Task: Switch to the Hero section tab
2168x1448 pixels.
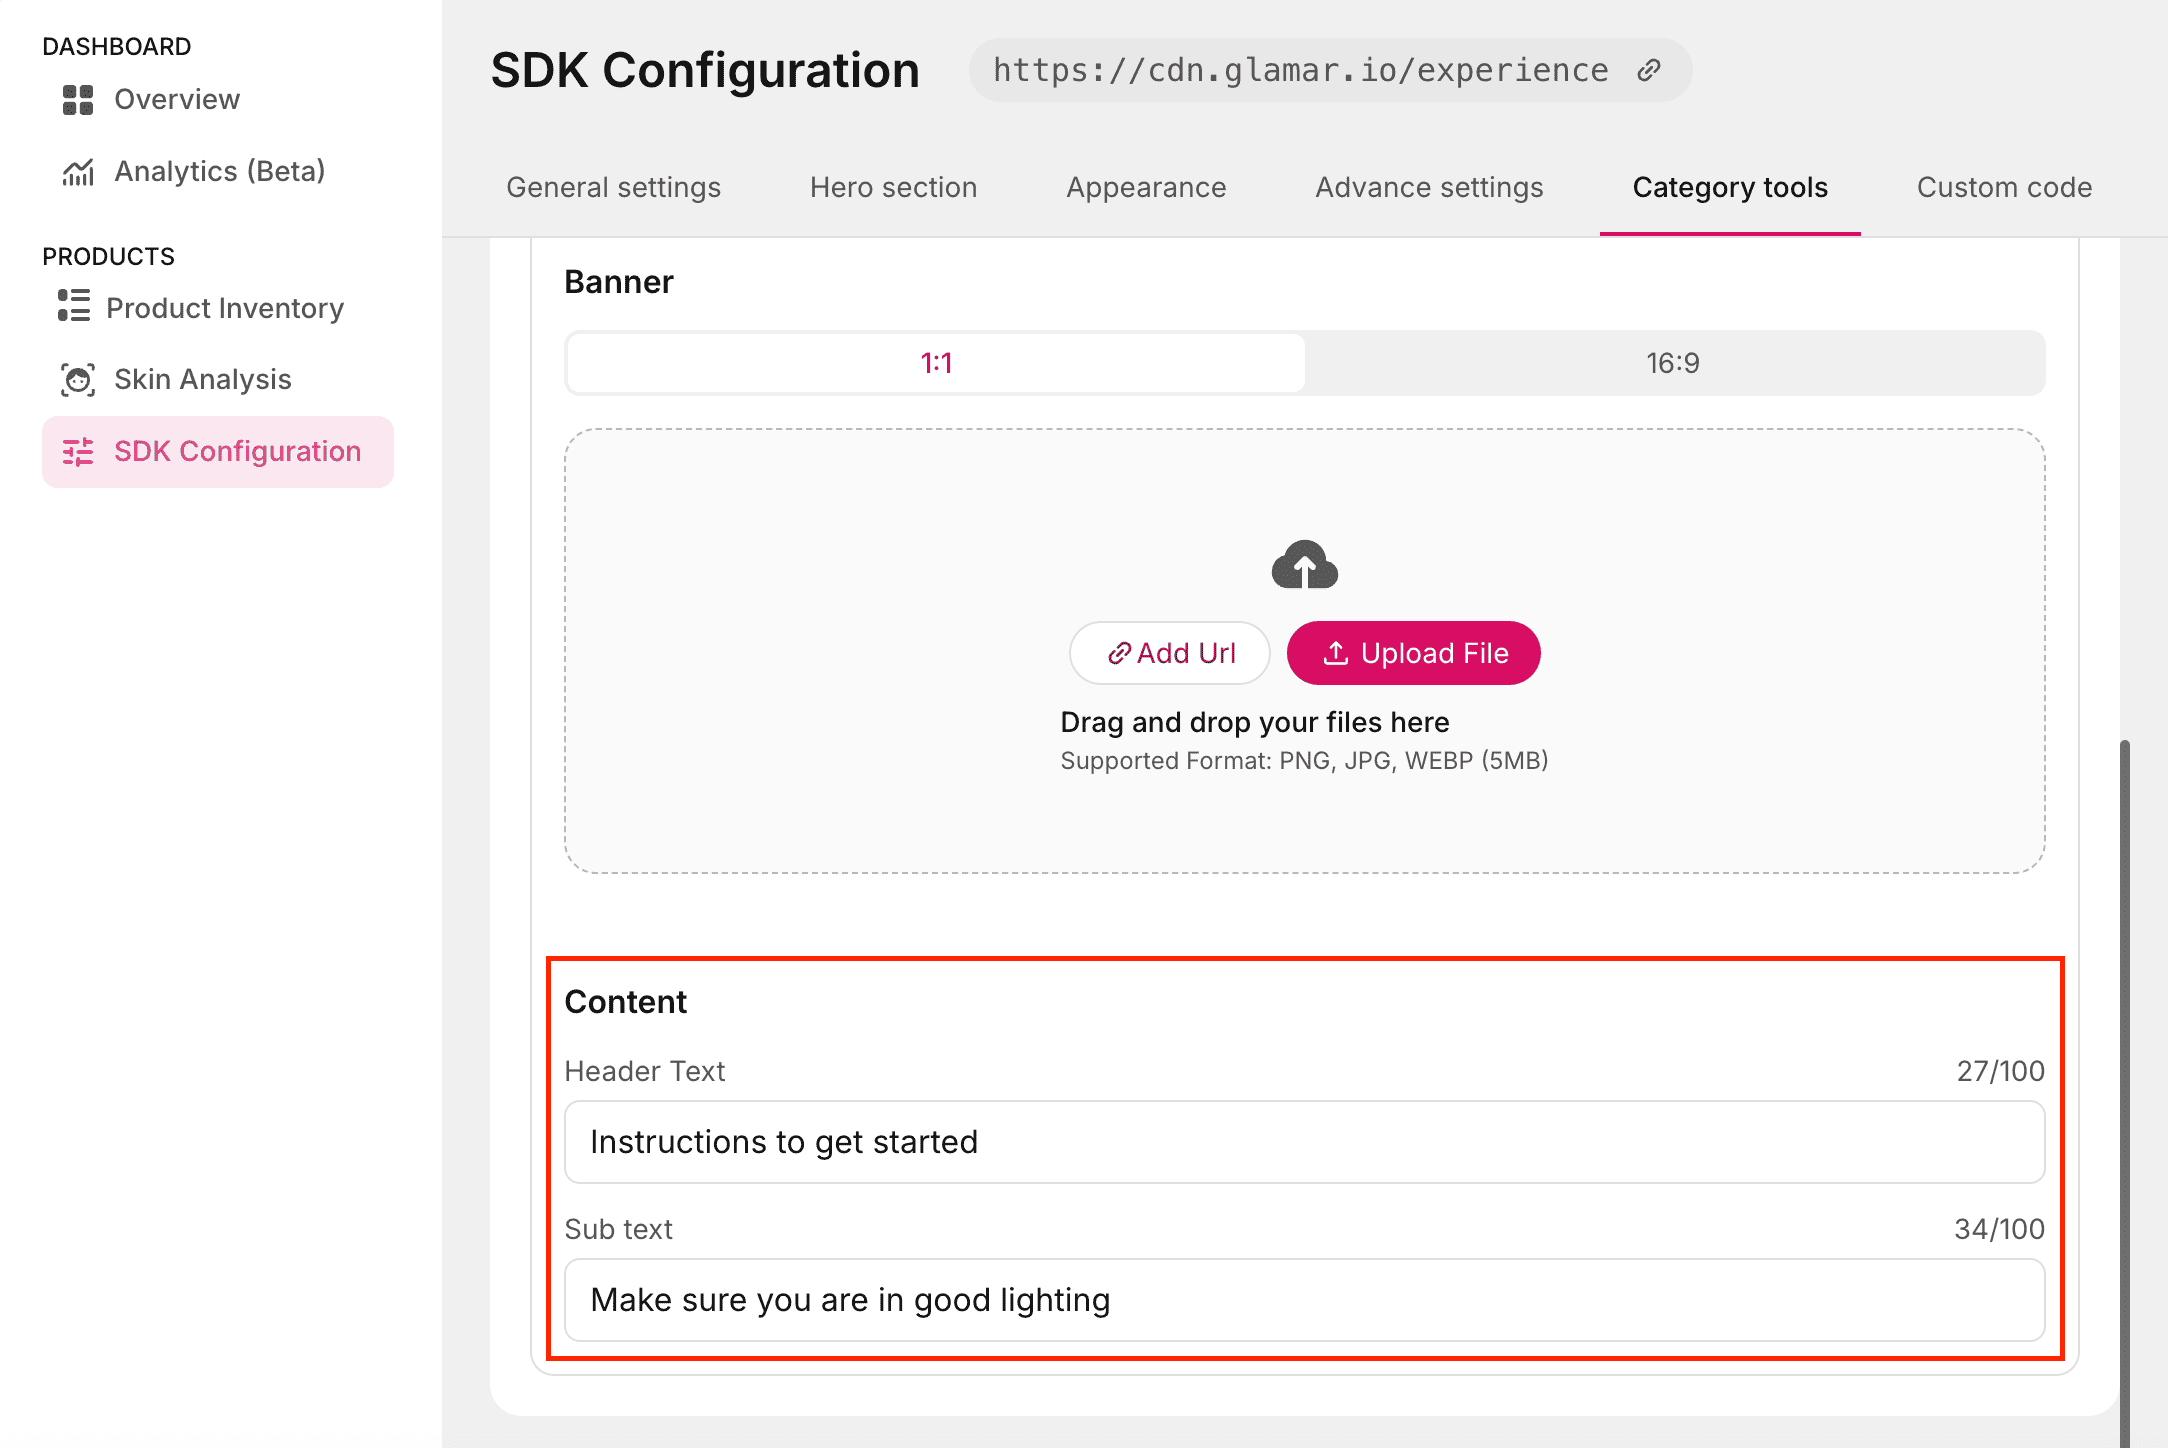Action: point(893,188)
